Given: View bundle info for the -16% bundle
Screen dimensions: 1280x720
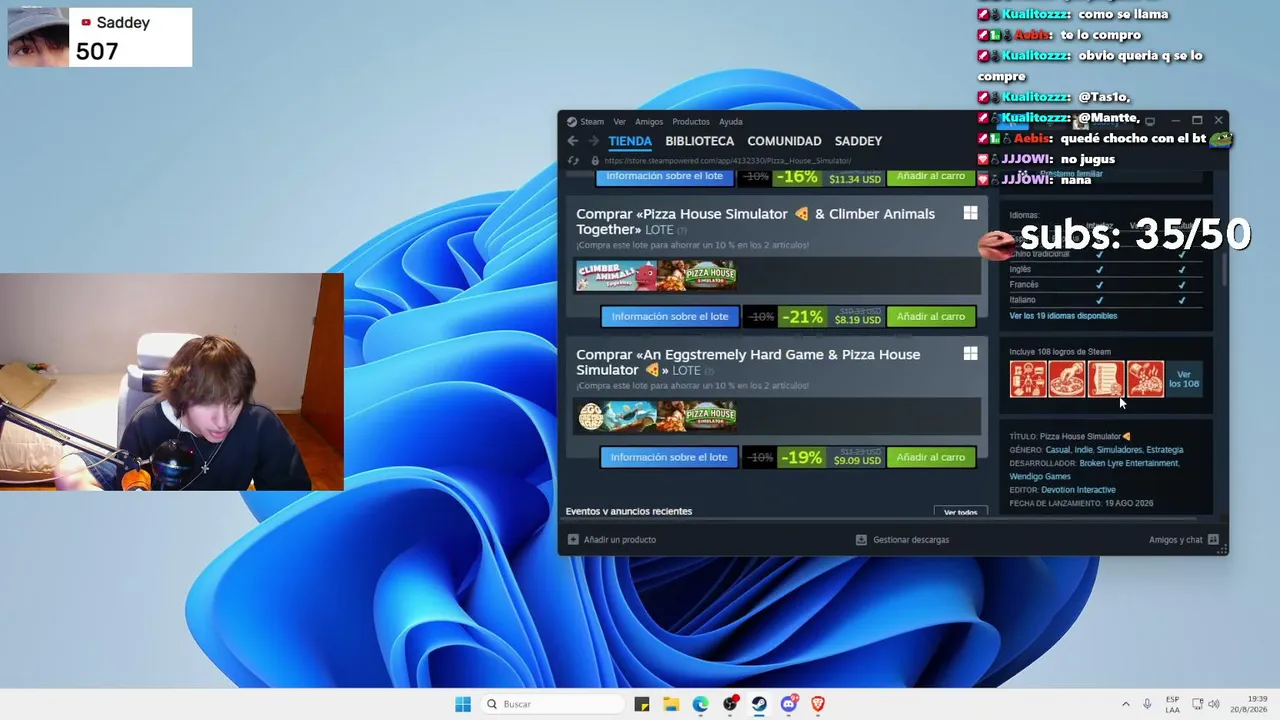Looking at the screenshot, I should point(664,177).
